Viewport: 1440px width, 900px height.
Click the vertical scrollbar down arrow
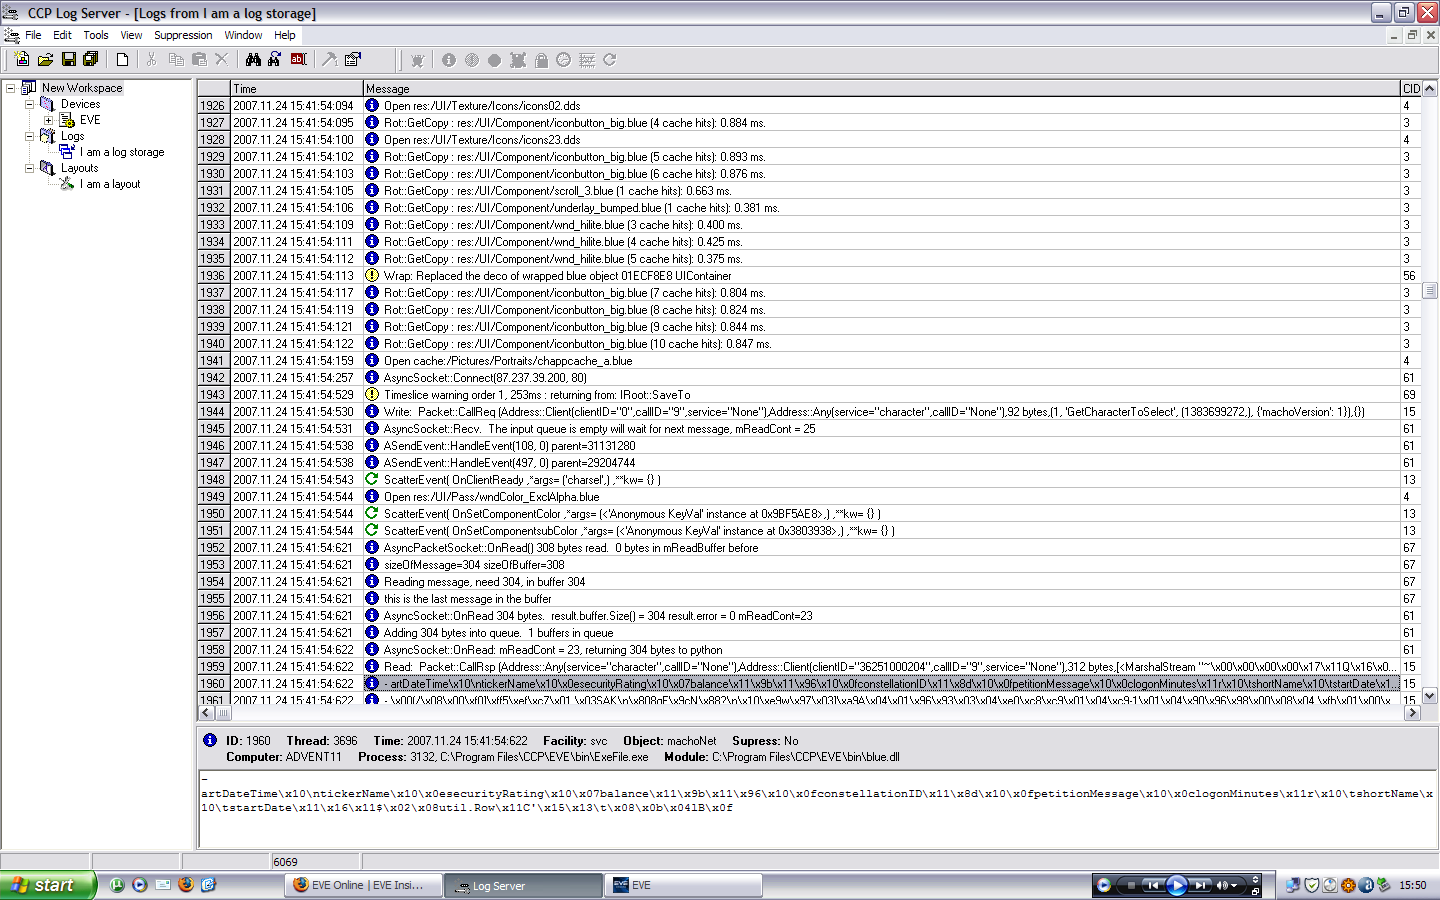pyautogui.click(x=1430, y=696)
